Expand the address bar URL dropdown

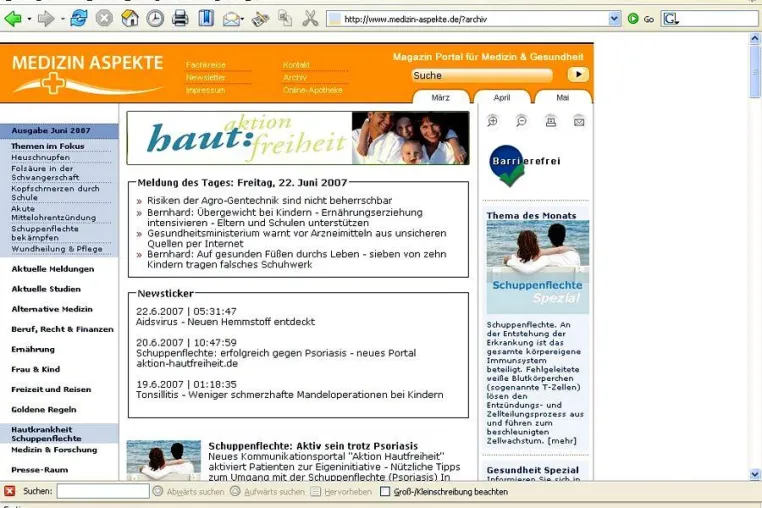(614, 19)
